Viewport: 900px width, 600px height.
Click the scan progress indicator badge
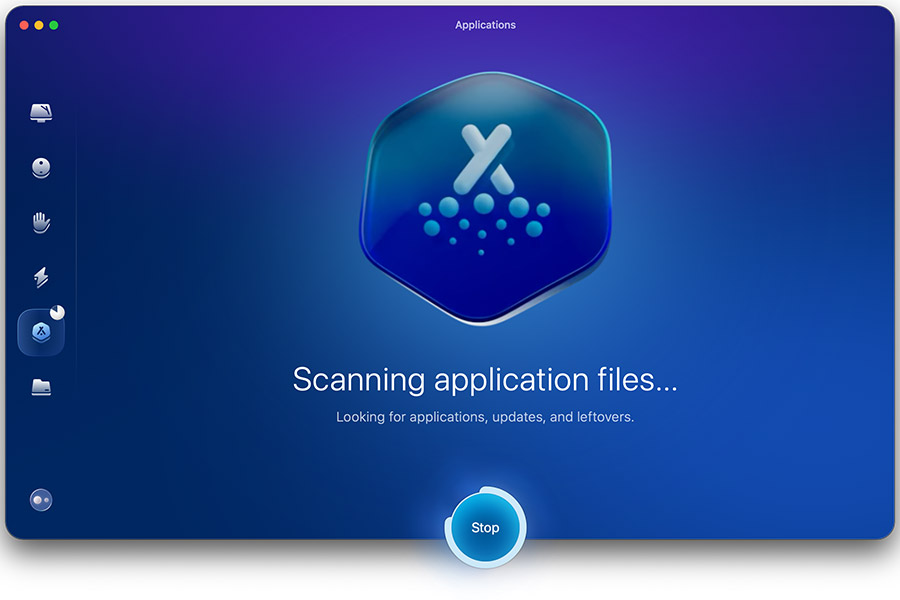[x=57, y=312]
